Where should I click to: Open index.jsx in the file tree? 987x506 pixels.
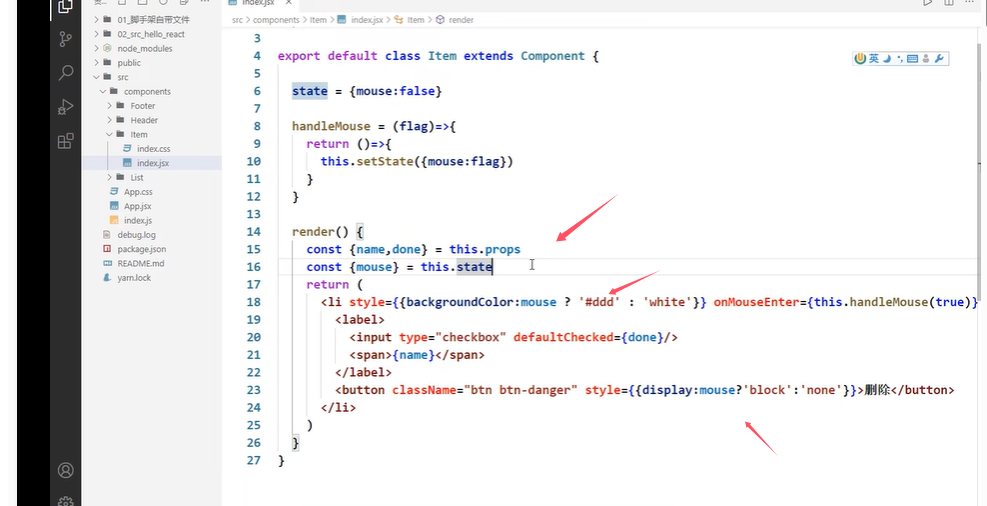(152, 163)
